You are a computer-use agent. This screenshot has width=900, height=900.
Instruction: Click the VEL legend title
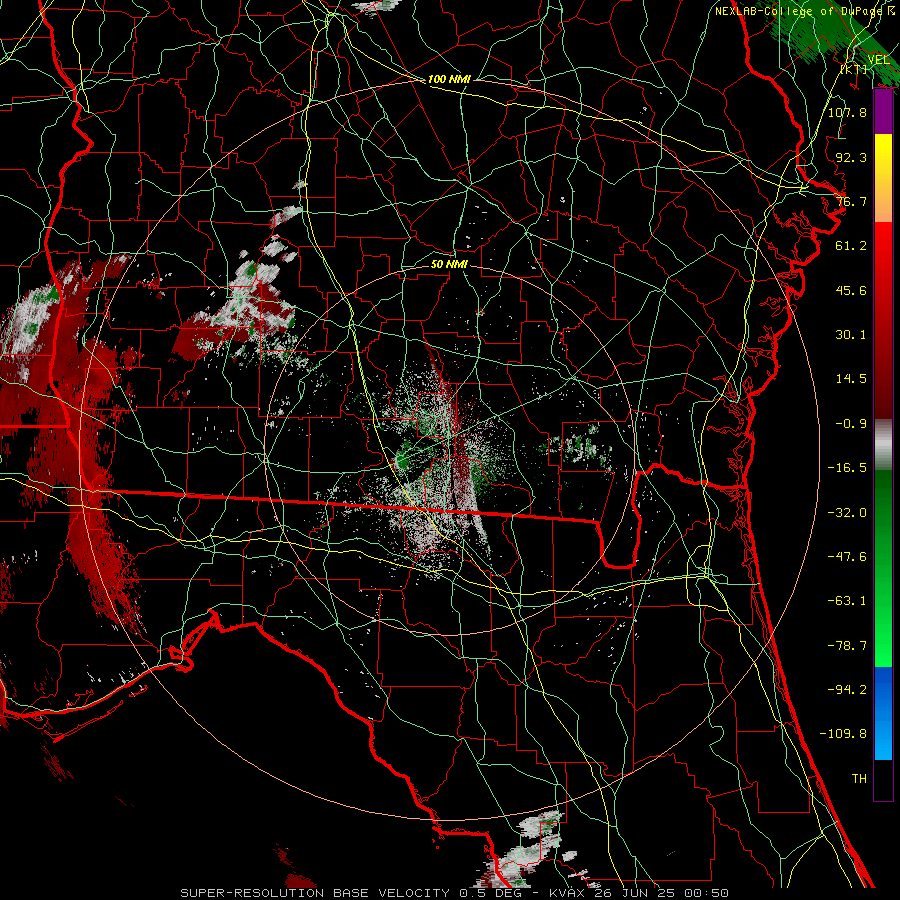coord(878,60)
